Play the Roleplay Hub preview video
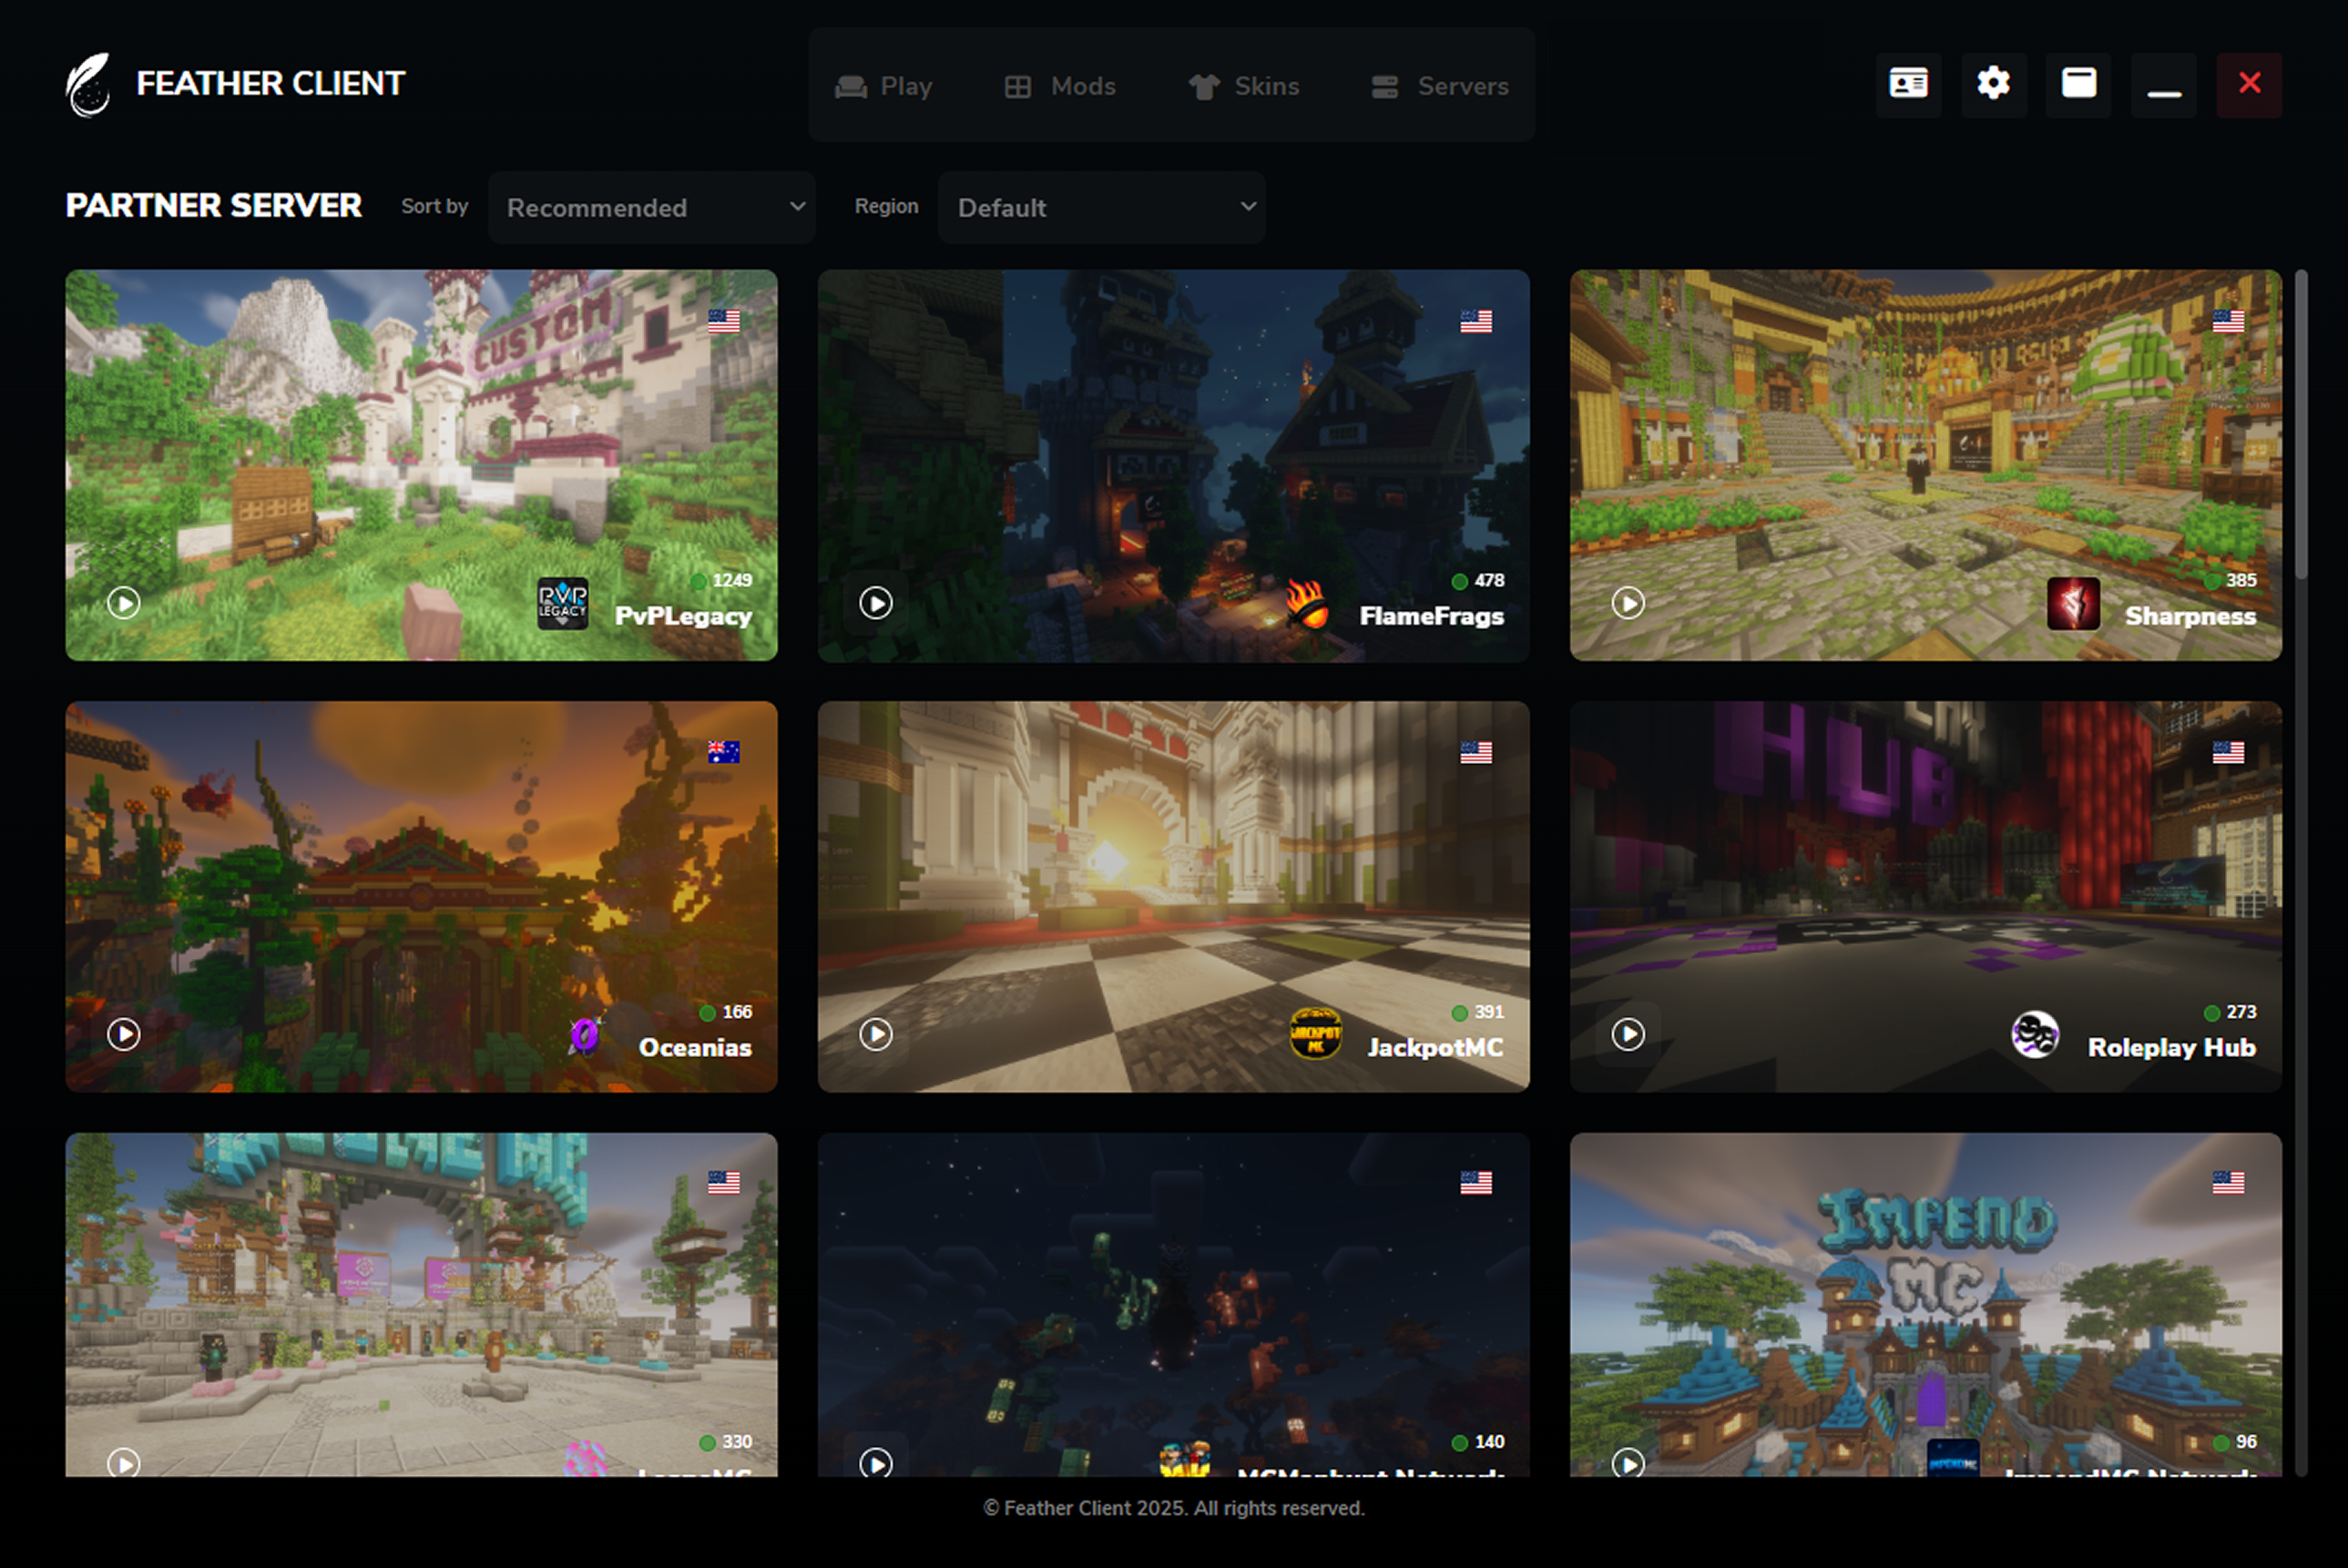This screenshot has height=1568, width=2348. click(1628, 1034)
